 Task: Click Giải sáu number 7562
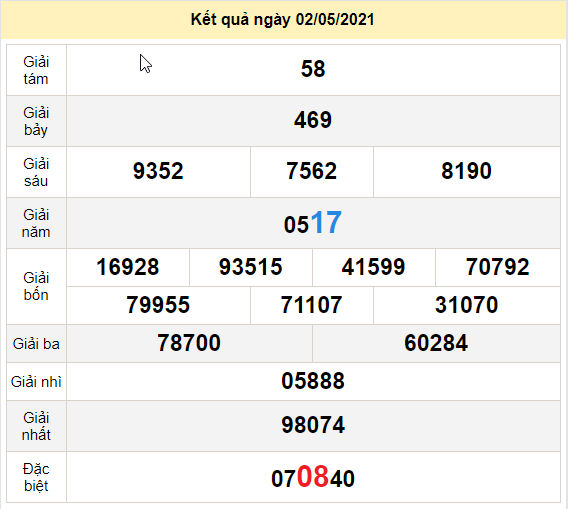pyautogui.click(x=312, y=171)
